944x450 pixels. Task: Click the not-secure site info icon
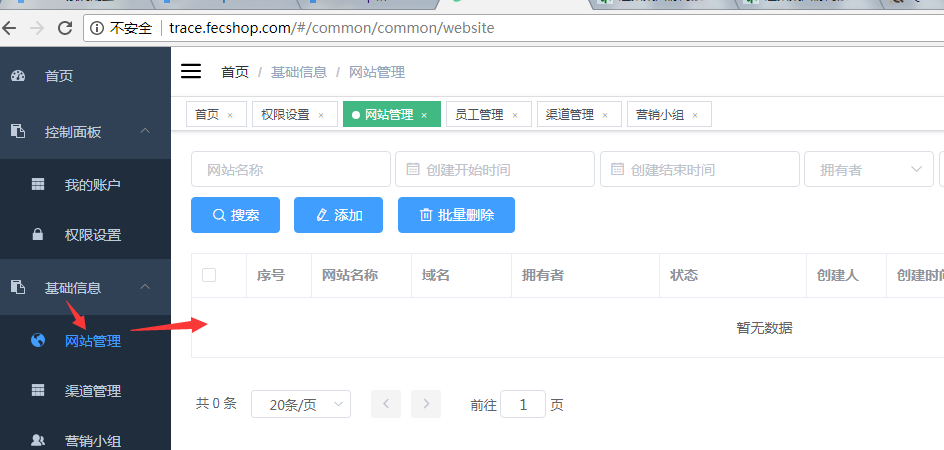click(x=96, y=28)
